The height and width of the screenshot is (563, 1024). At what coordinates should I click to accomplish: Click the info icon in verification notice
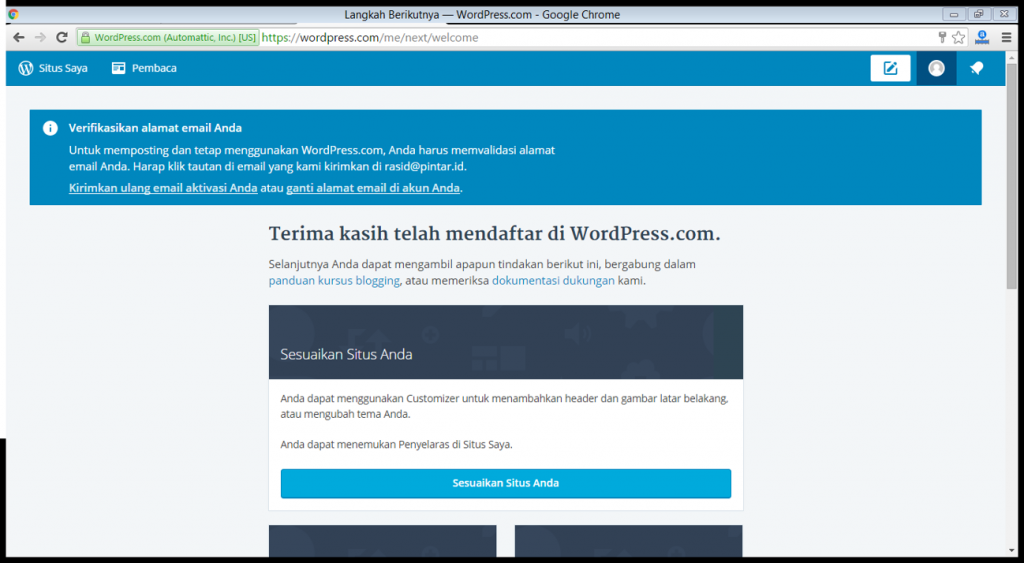click(x=50, y=128)
